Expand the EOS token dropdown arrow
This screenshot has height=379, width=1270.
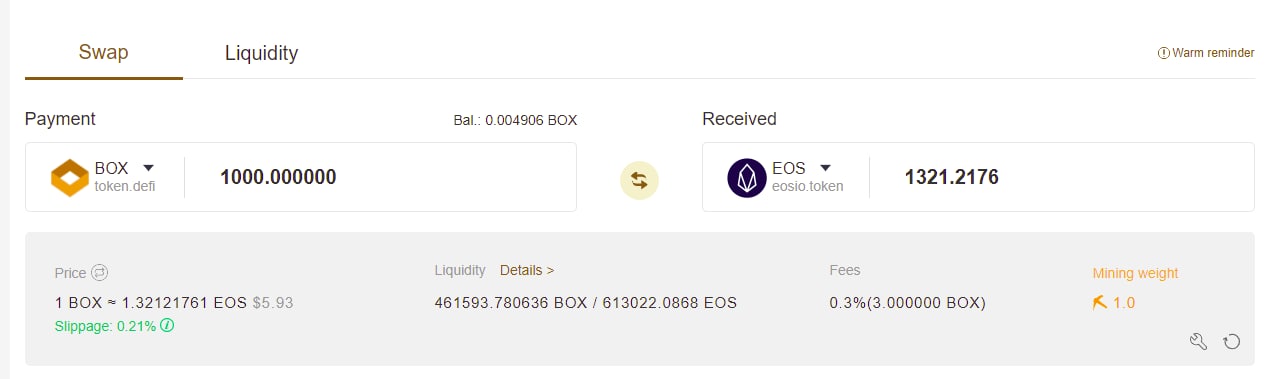[826, 168]
